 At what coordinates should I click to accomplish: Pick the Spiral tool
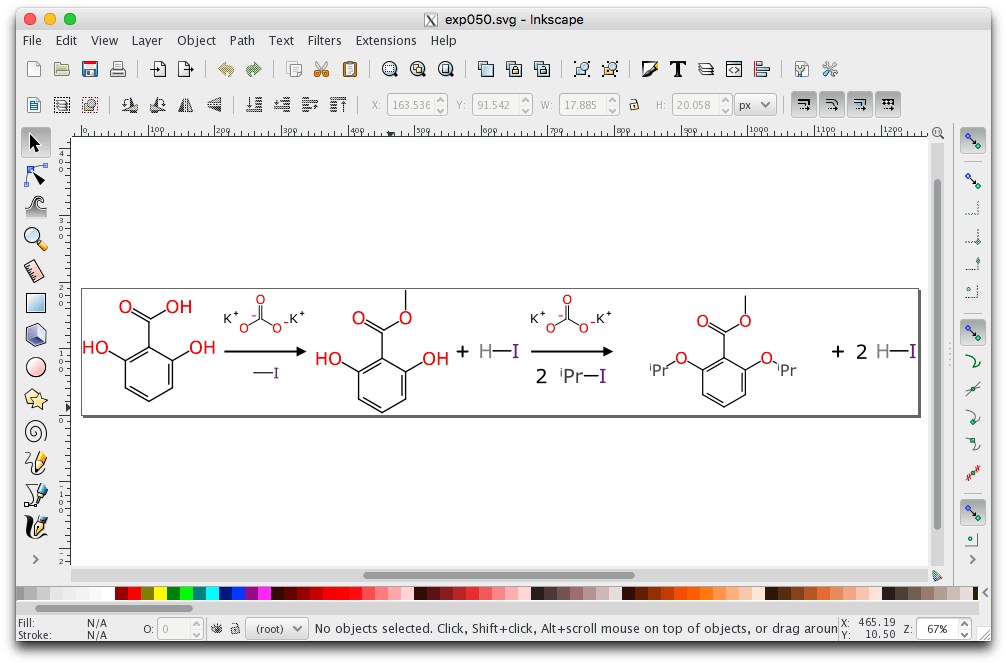click(x=35, y=431)
